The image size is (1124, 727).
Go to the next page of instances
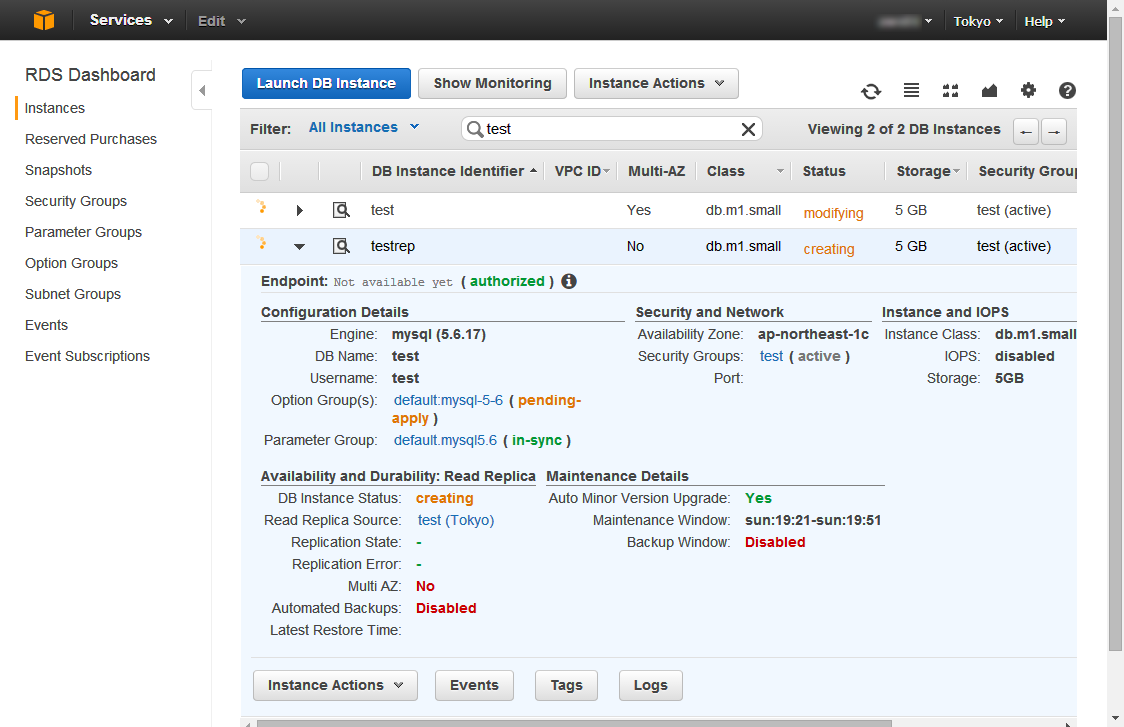(1054, 132)
